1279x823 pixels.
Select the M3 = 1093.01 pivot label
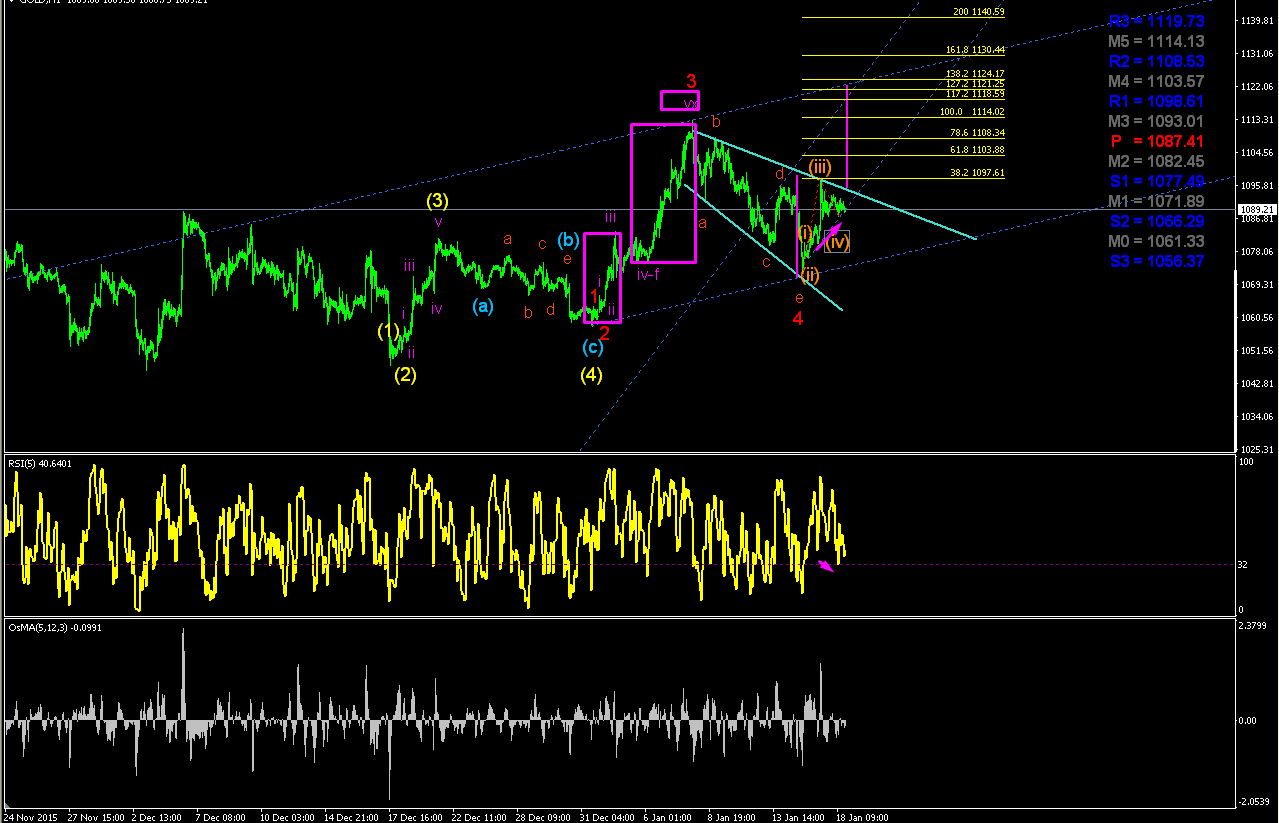1156,121
